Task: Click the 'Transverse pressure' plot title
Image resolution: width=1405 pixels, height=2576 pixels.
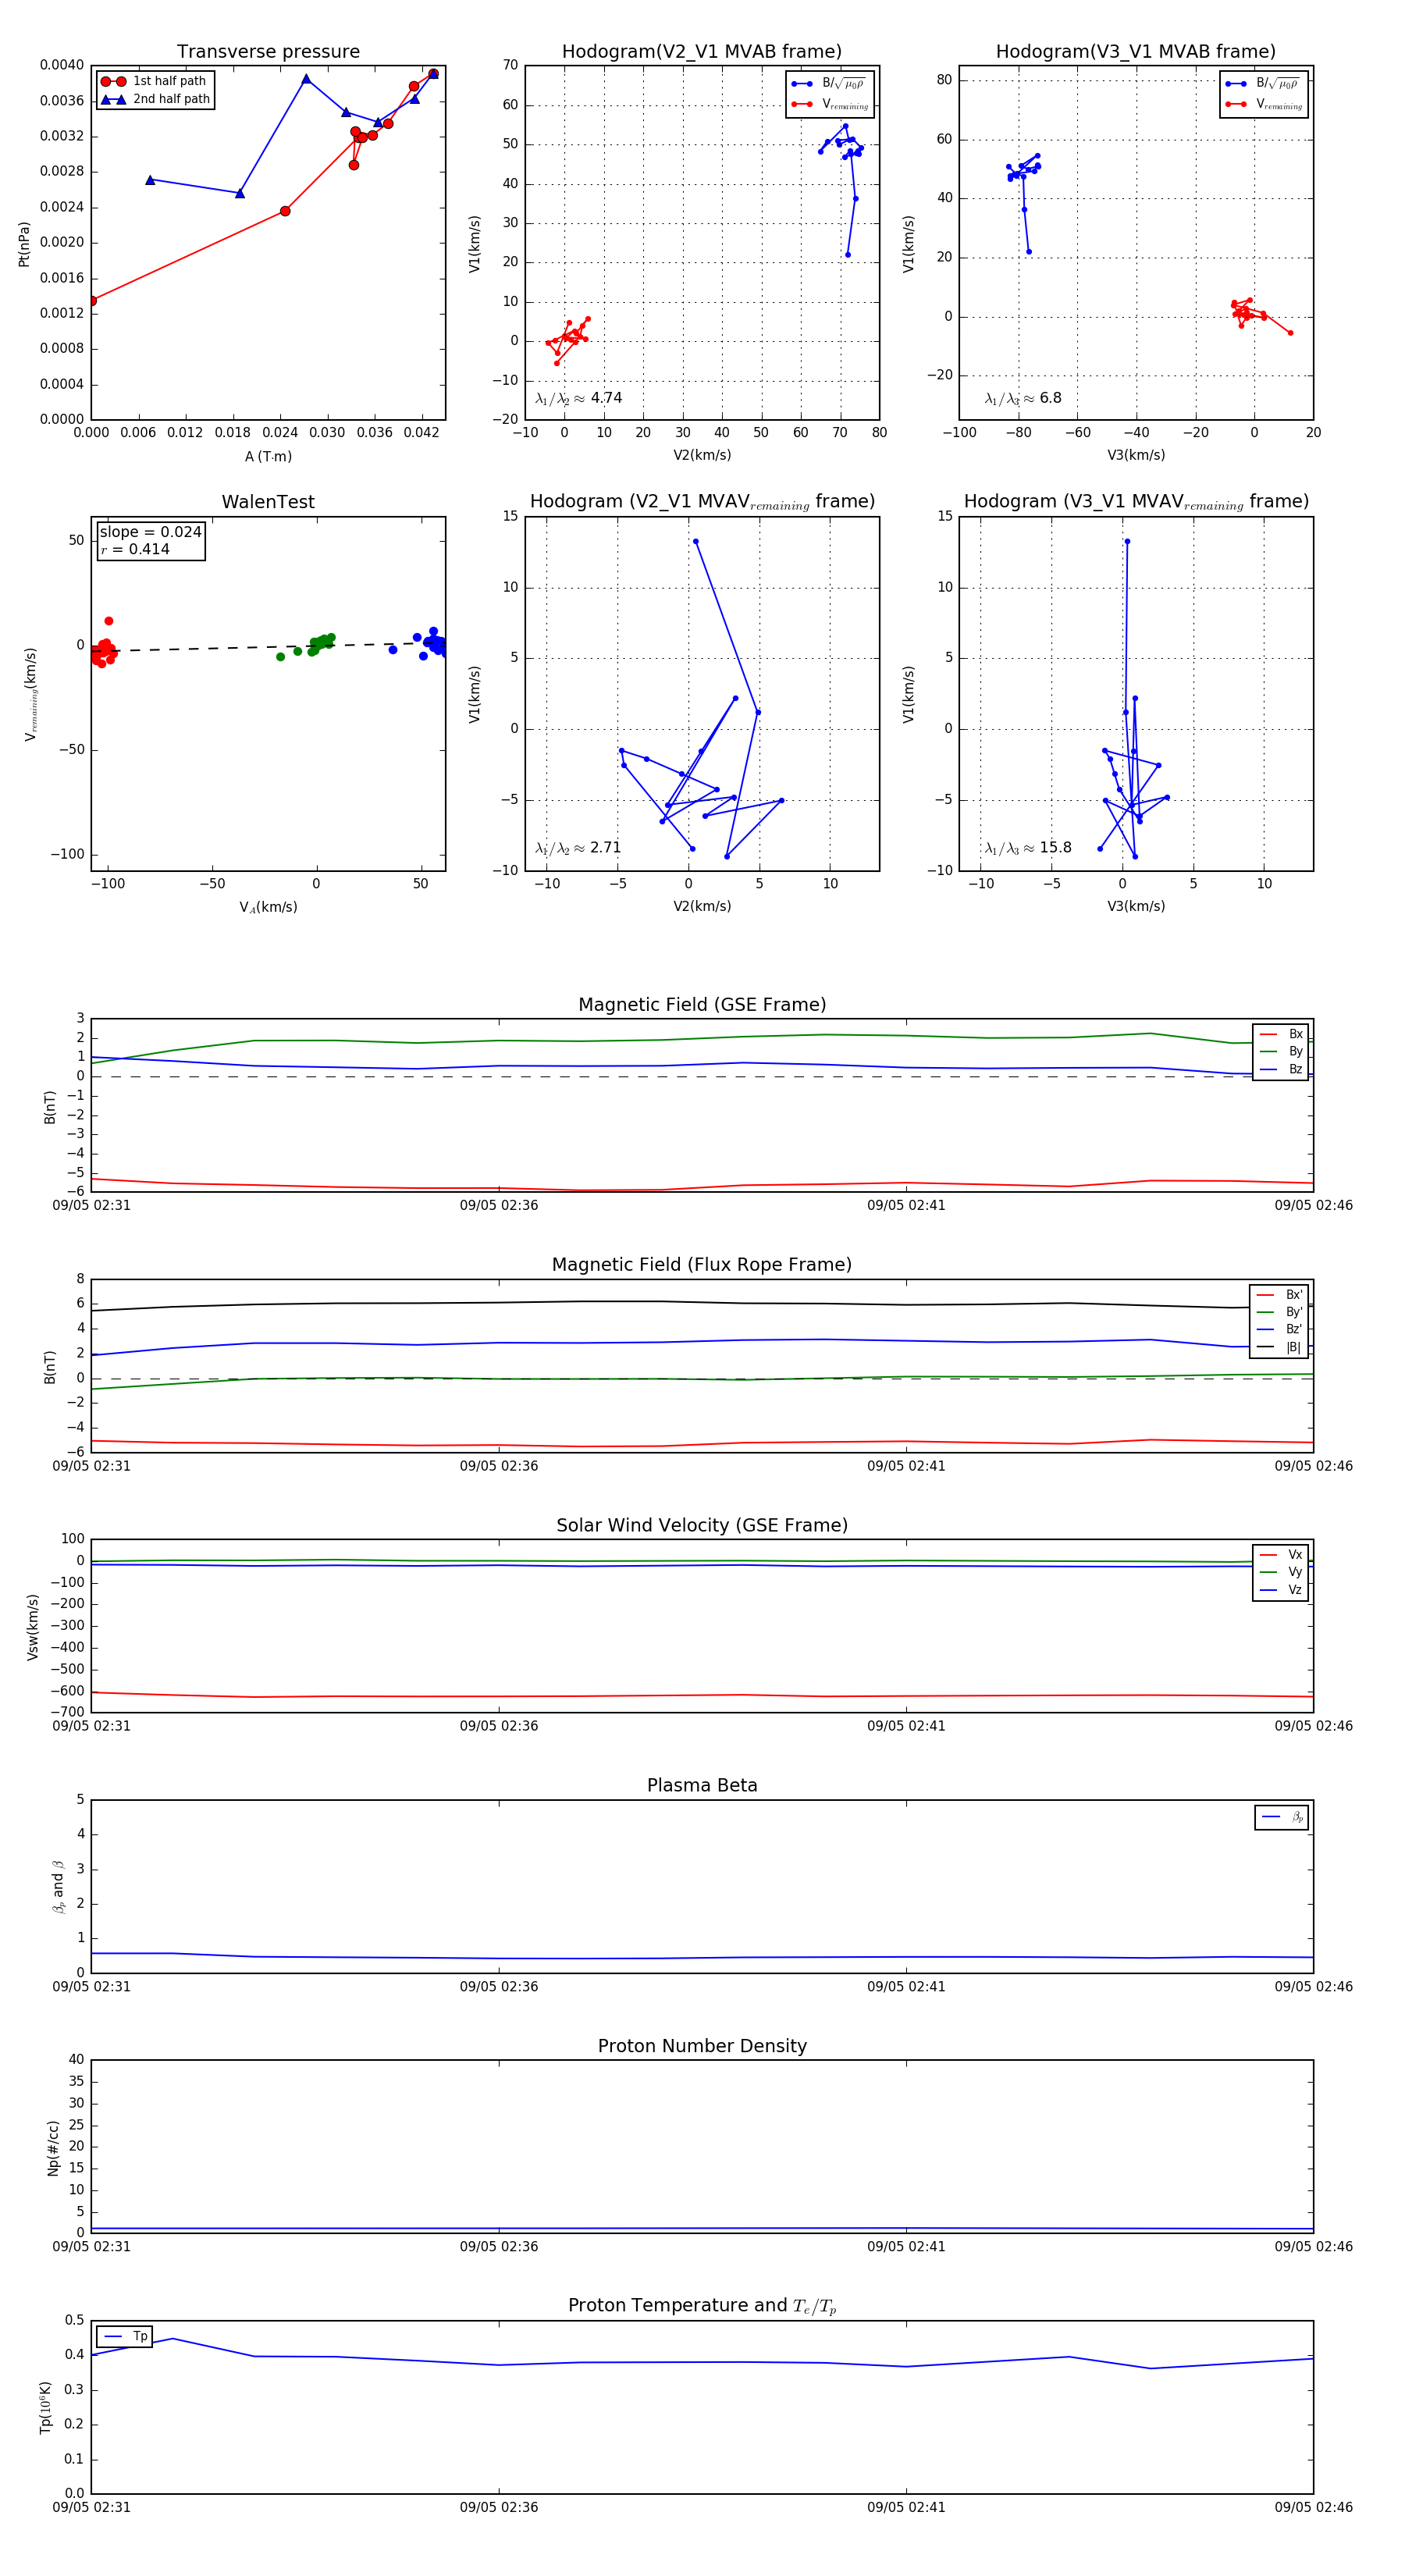Action: (268, 52)
